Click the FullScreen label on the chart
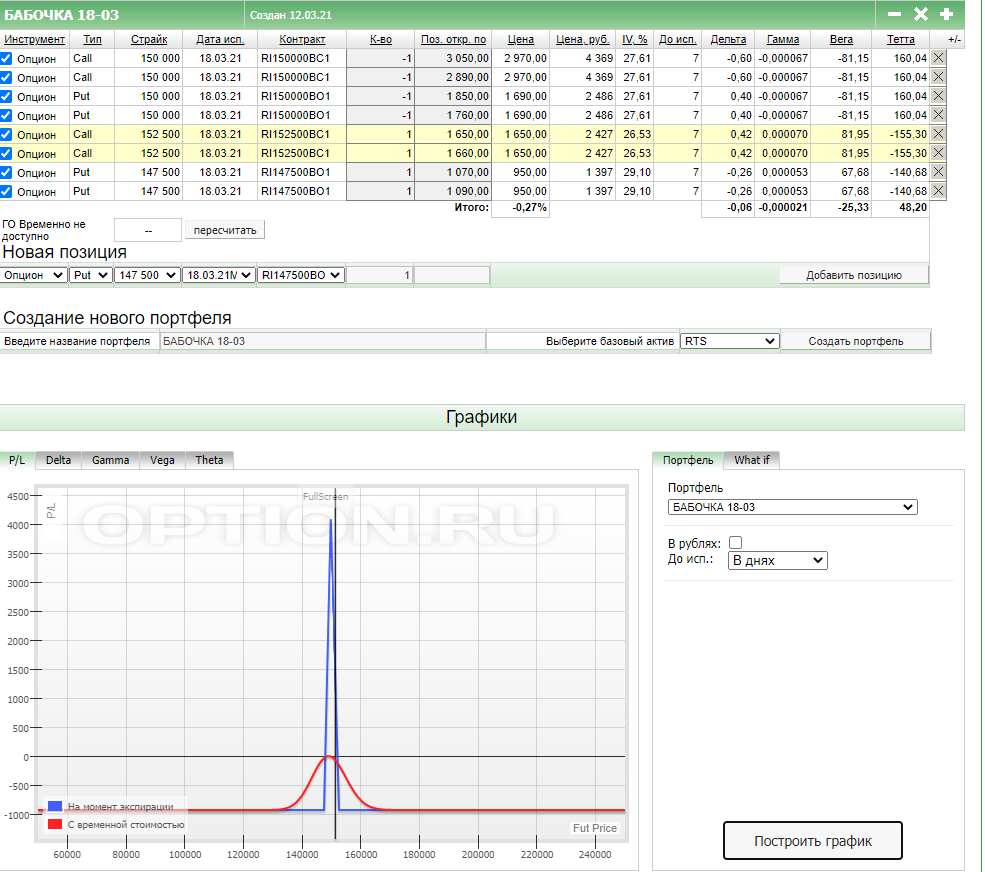The height and width of the screenshot is (872, 985). click(x=326, y=497)
